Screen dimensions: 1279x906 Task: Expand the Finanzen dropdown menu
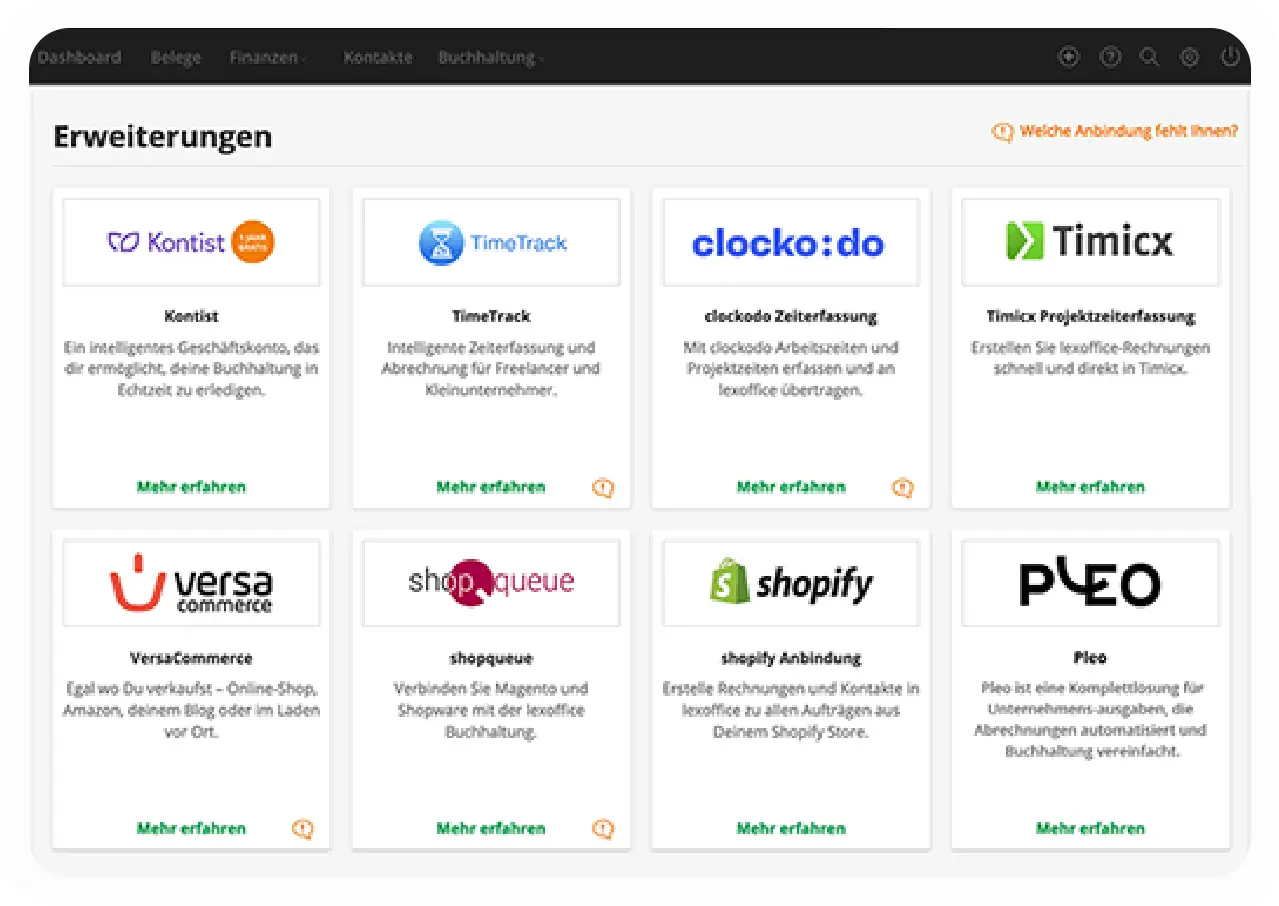pyautogui.click(x=265, y=57)
